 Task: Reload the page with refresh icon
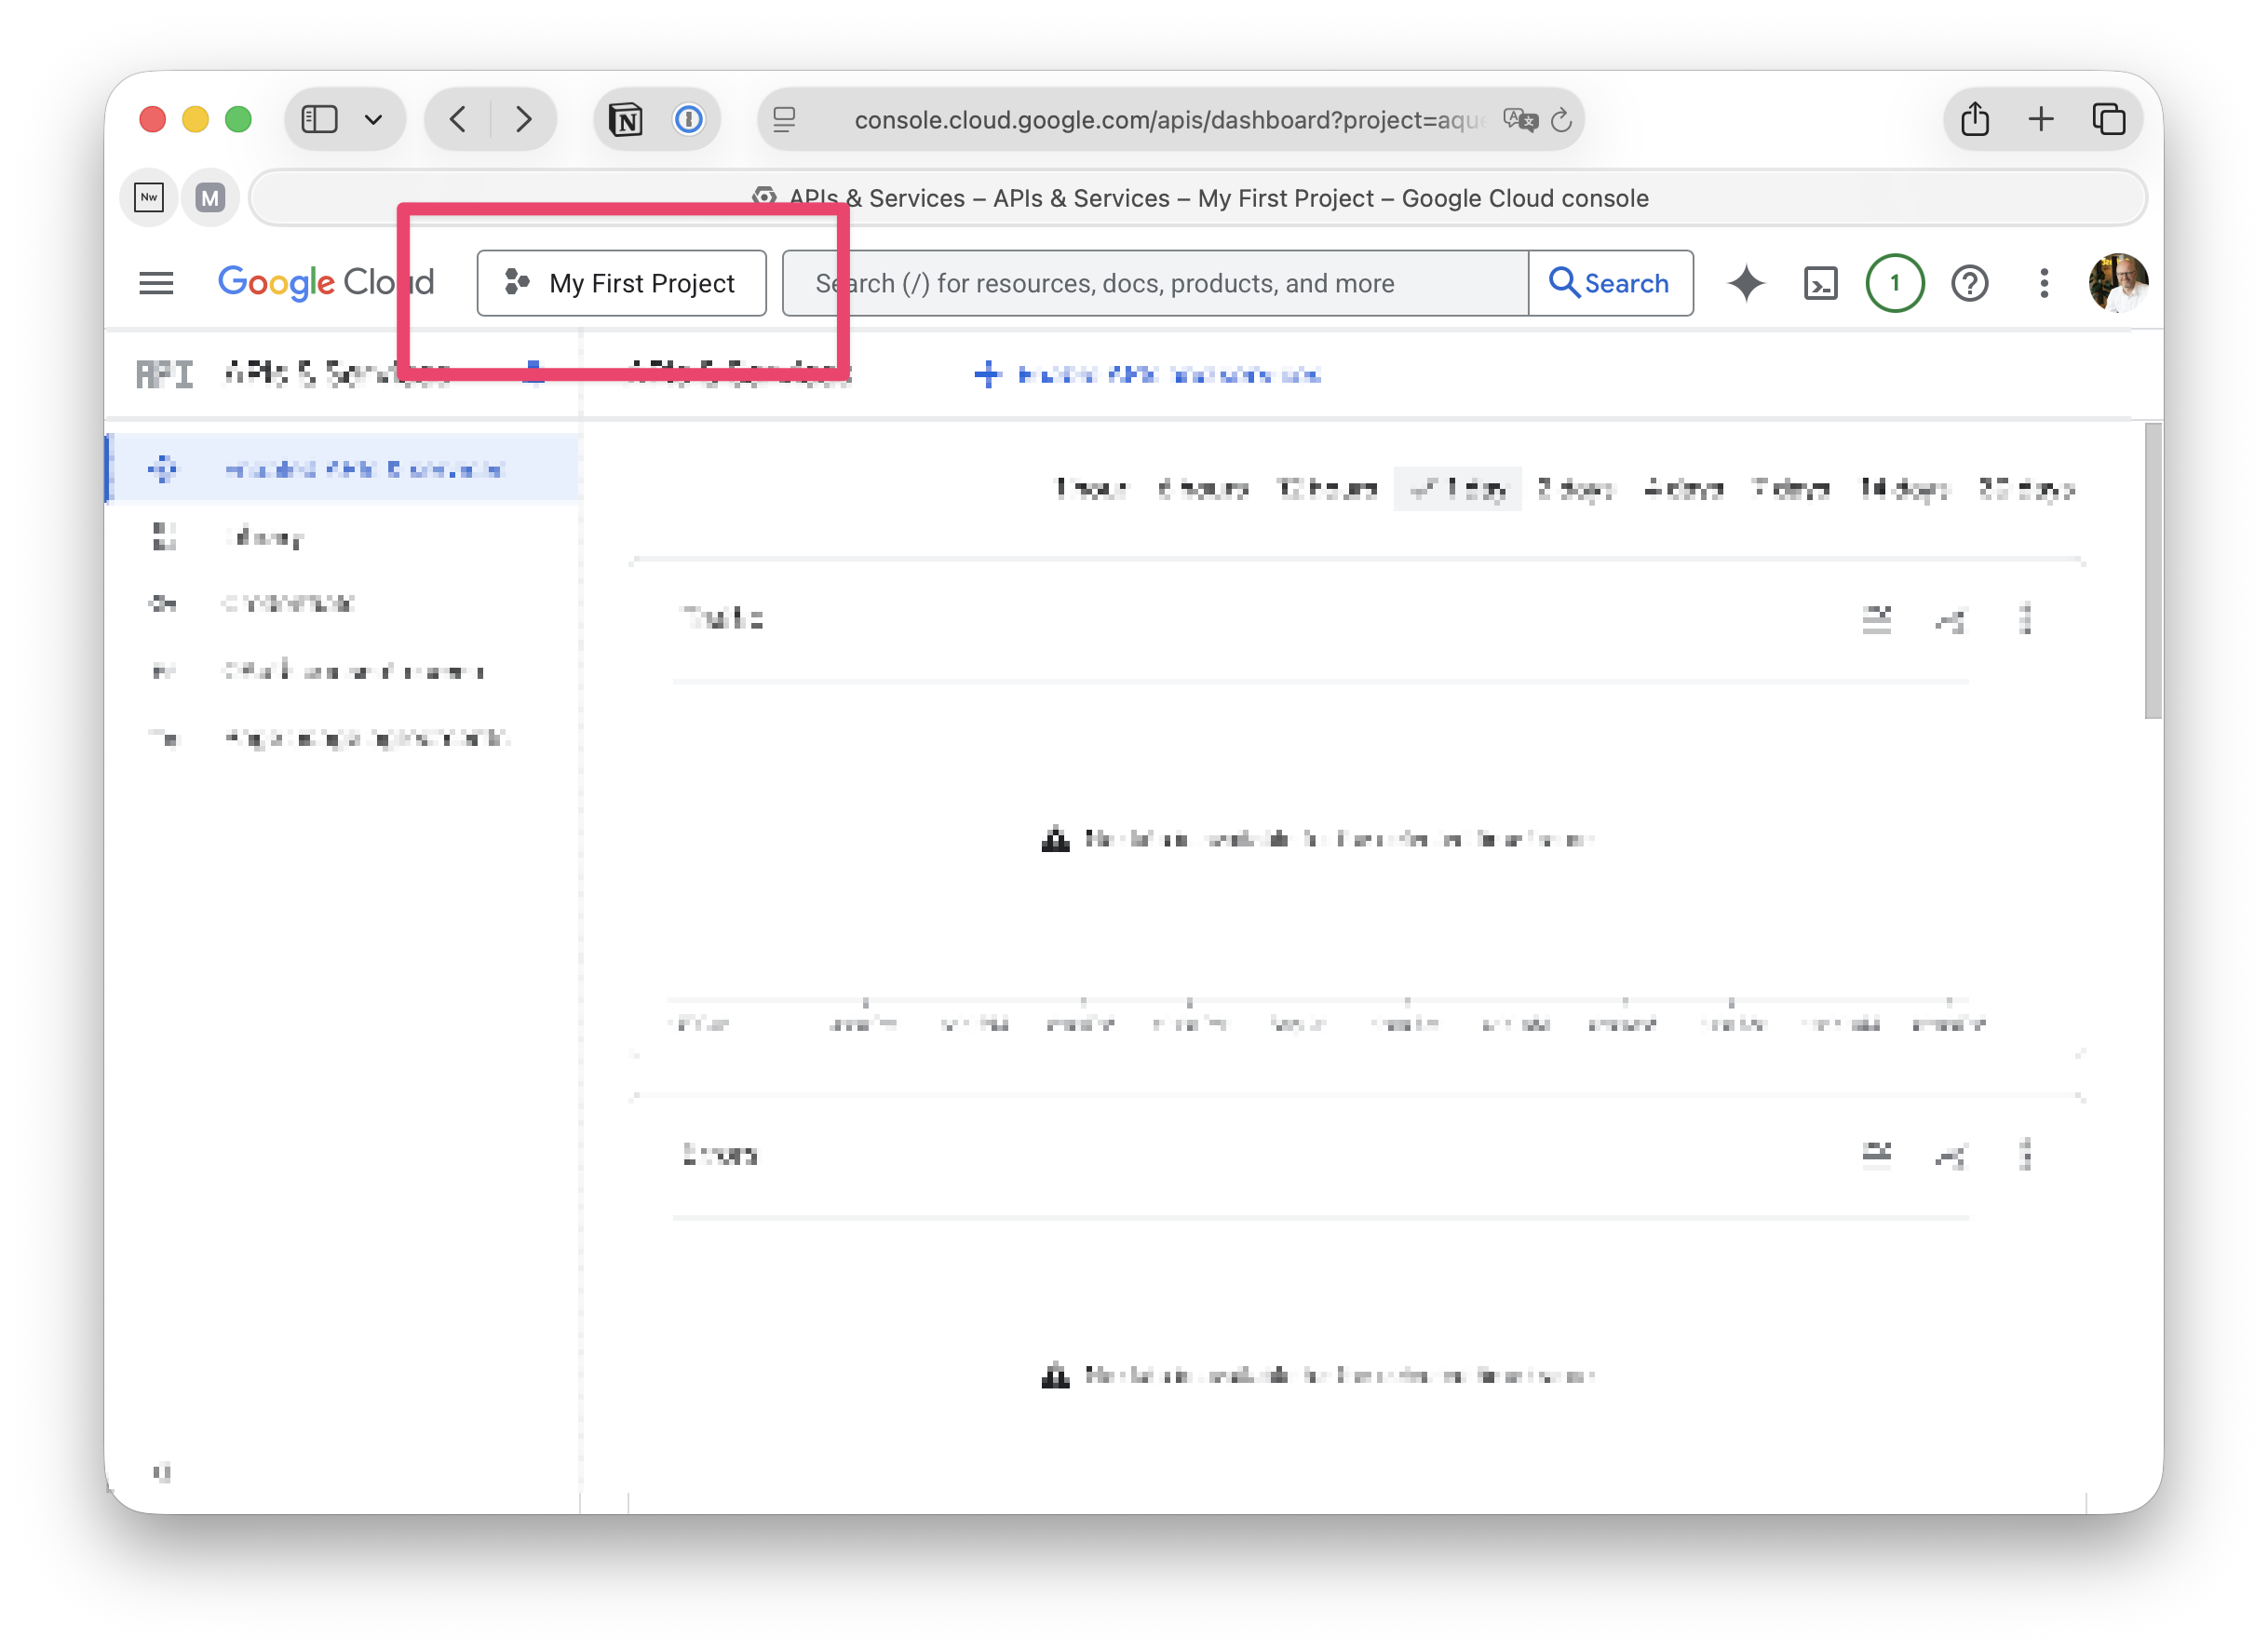(1561, 120)
